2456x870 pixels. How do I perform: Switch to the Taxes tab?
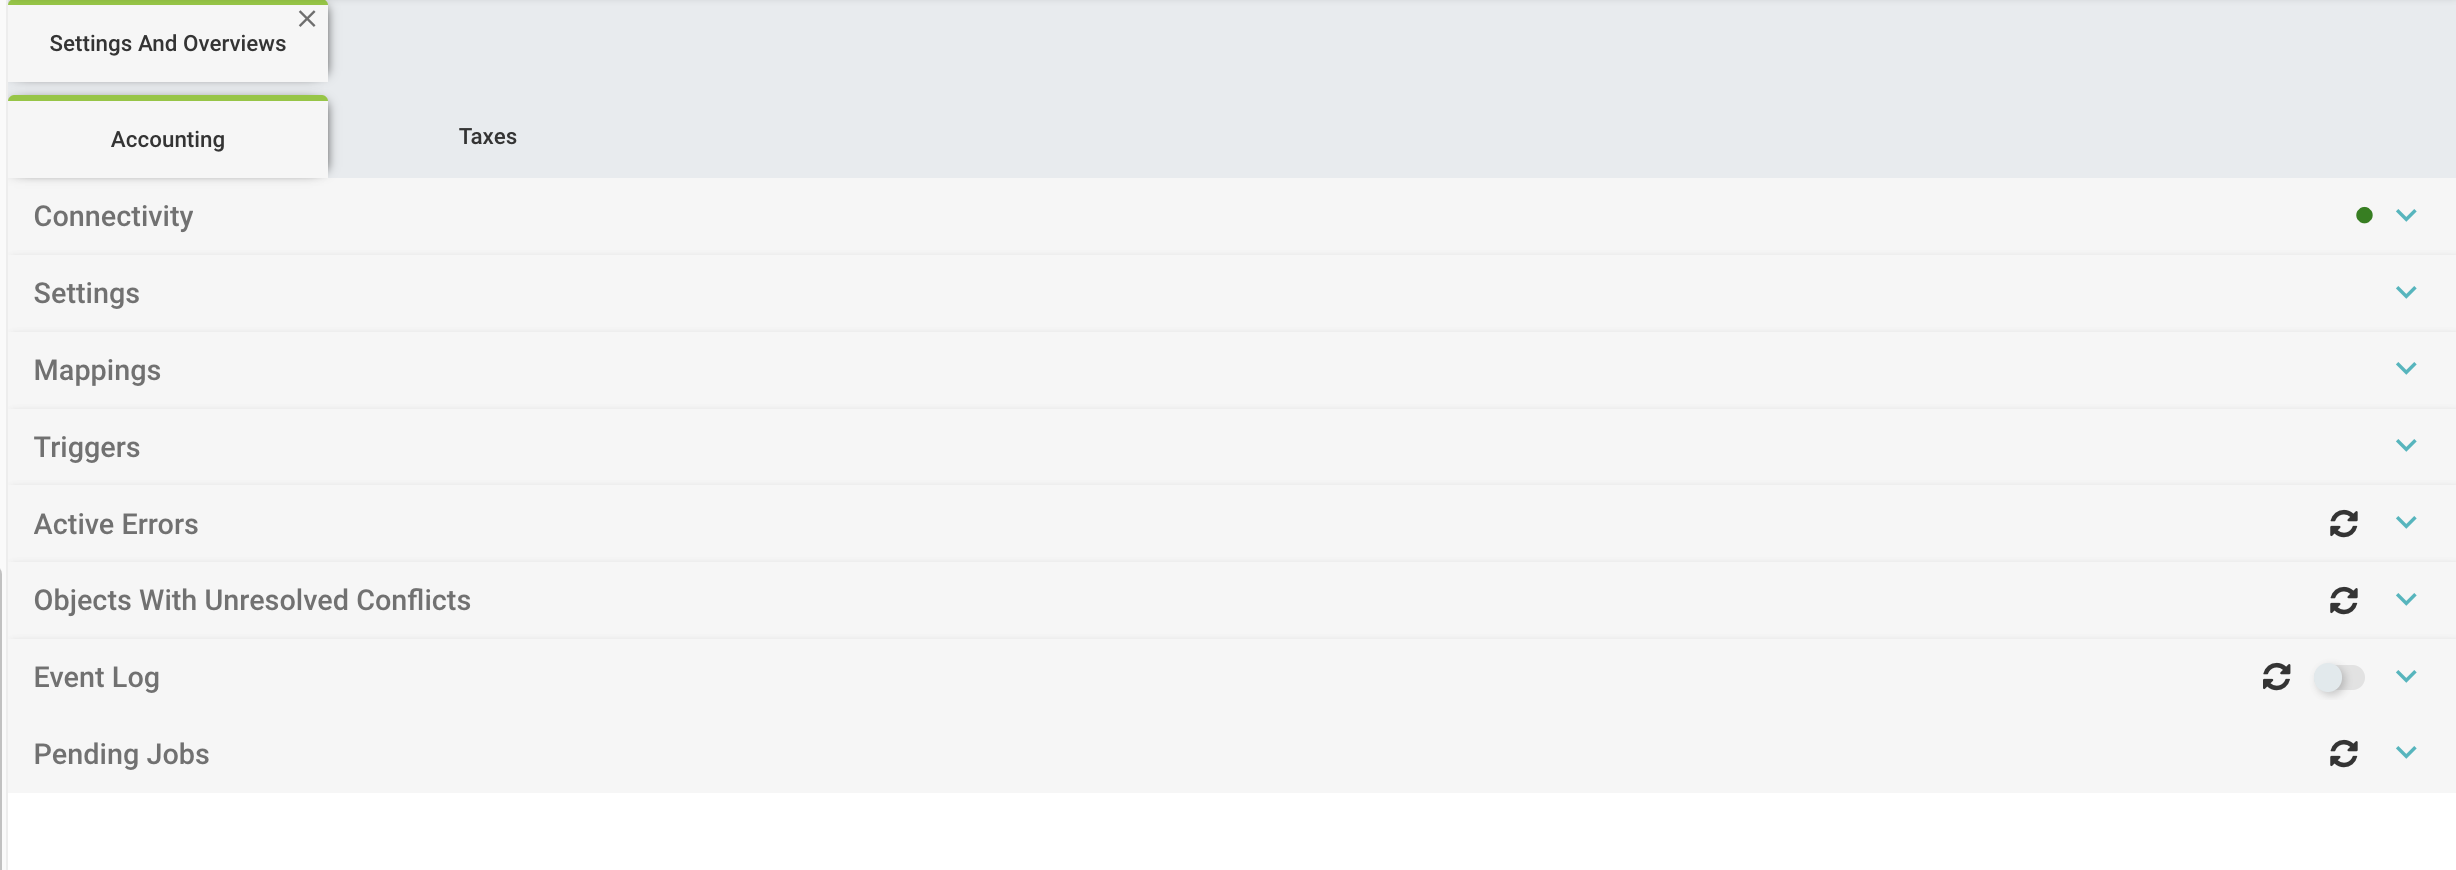[x=487, y=137]
